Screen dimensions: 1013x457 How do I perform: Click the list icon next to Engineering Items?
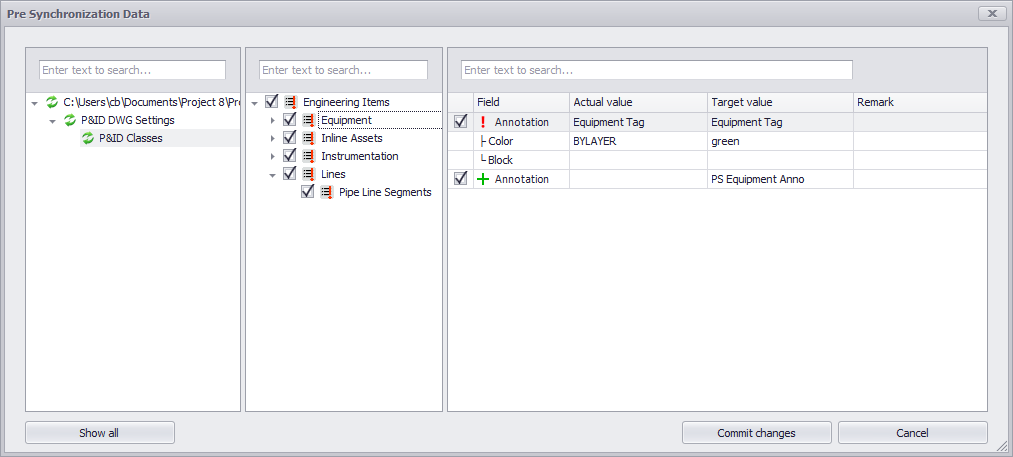tap(291, 102)
